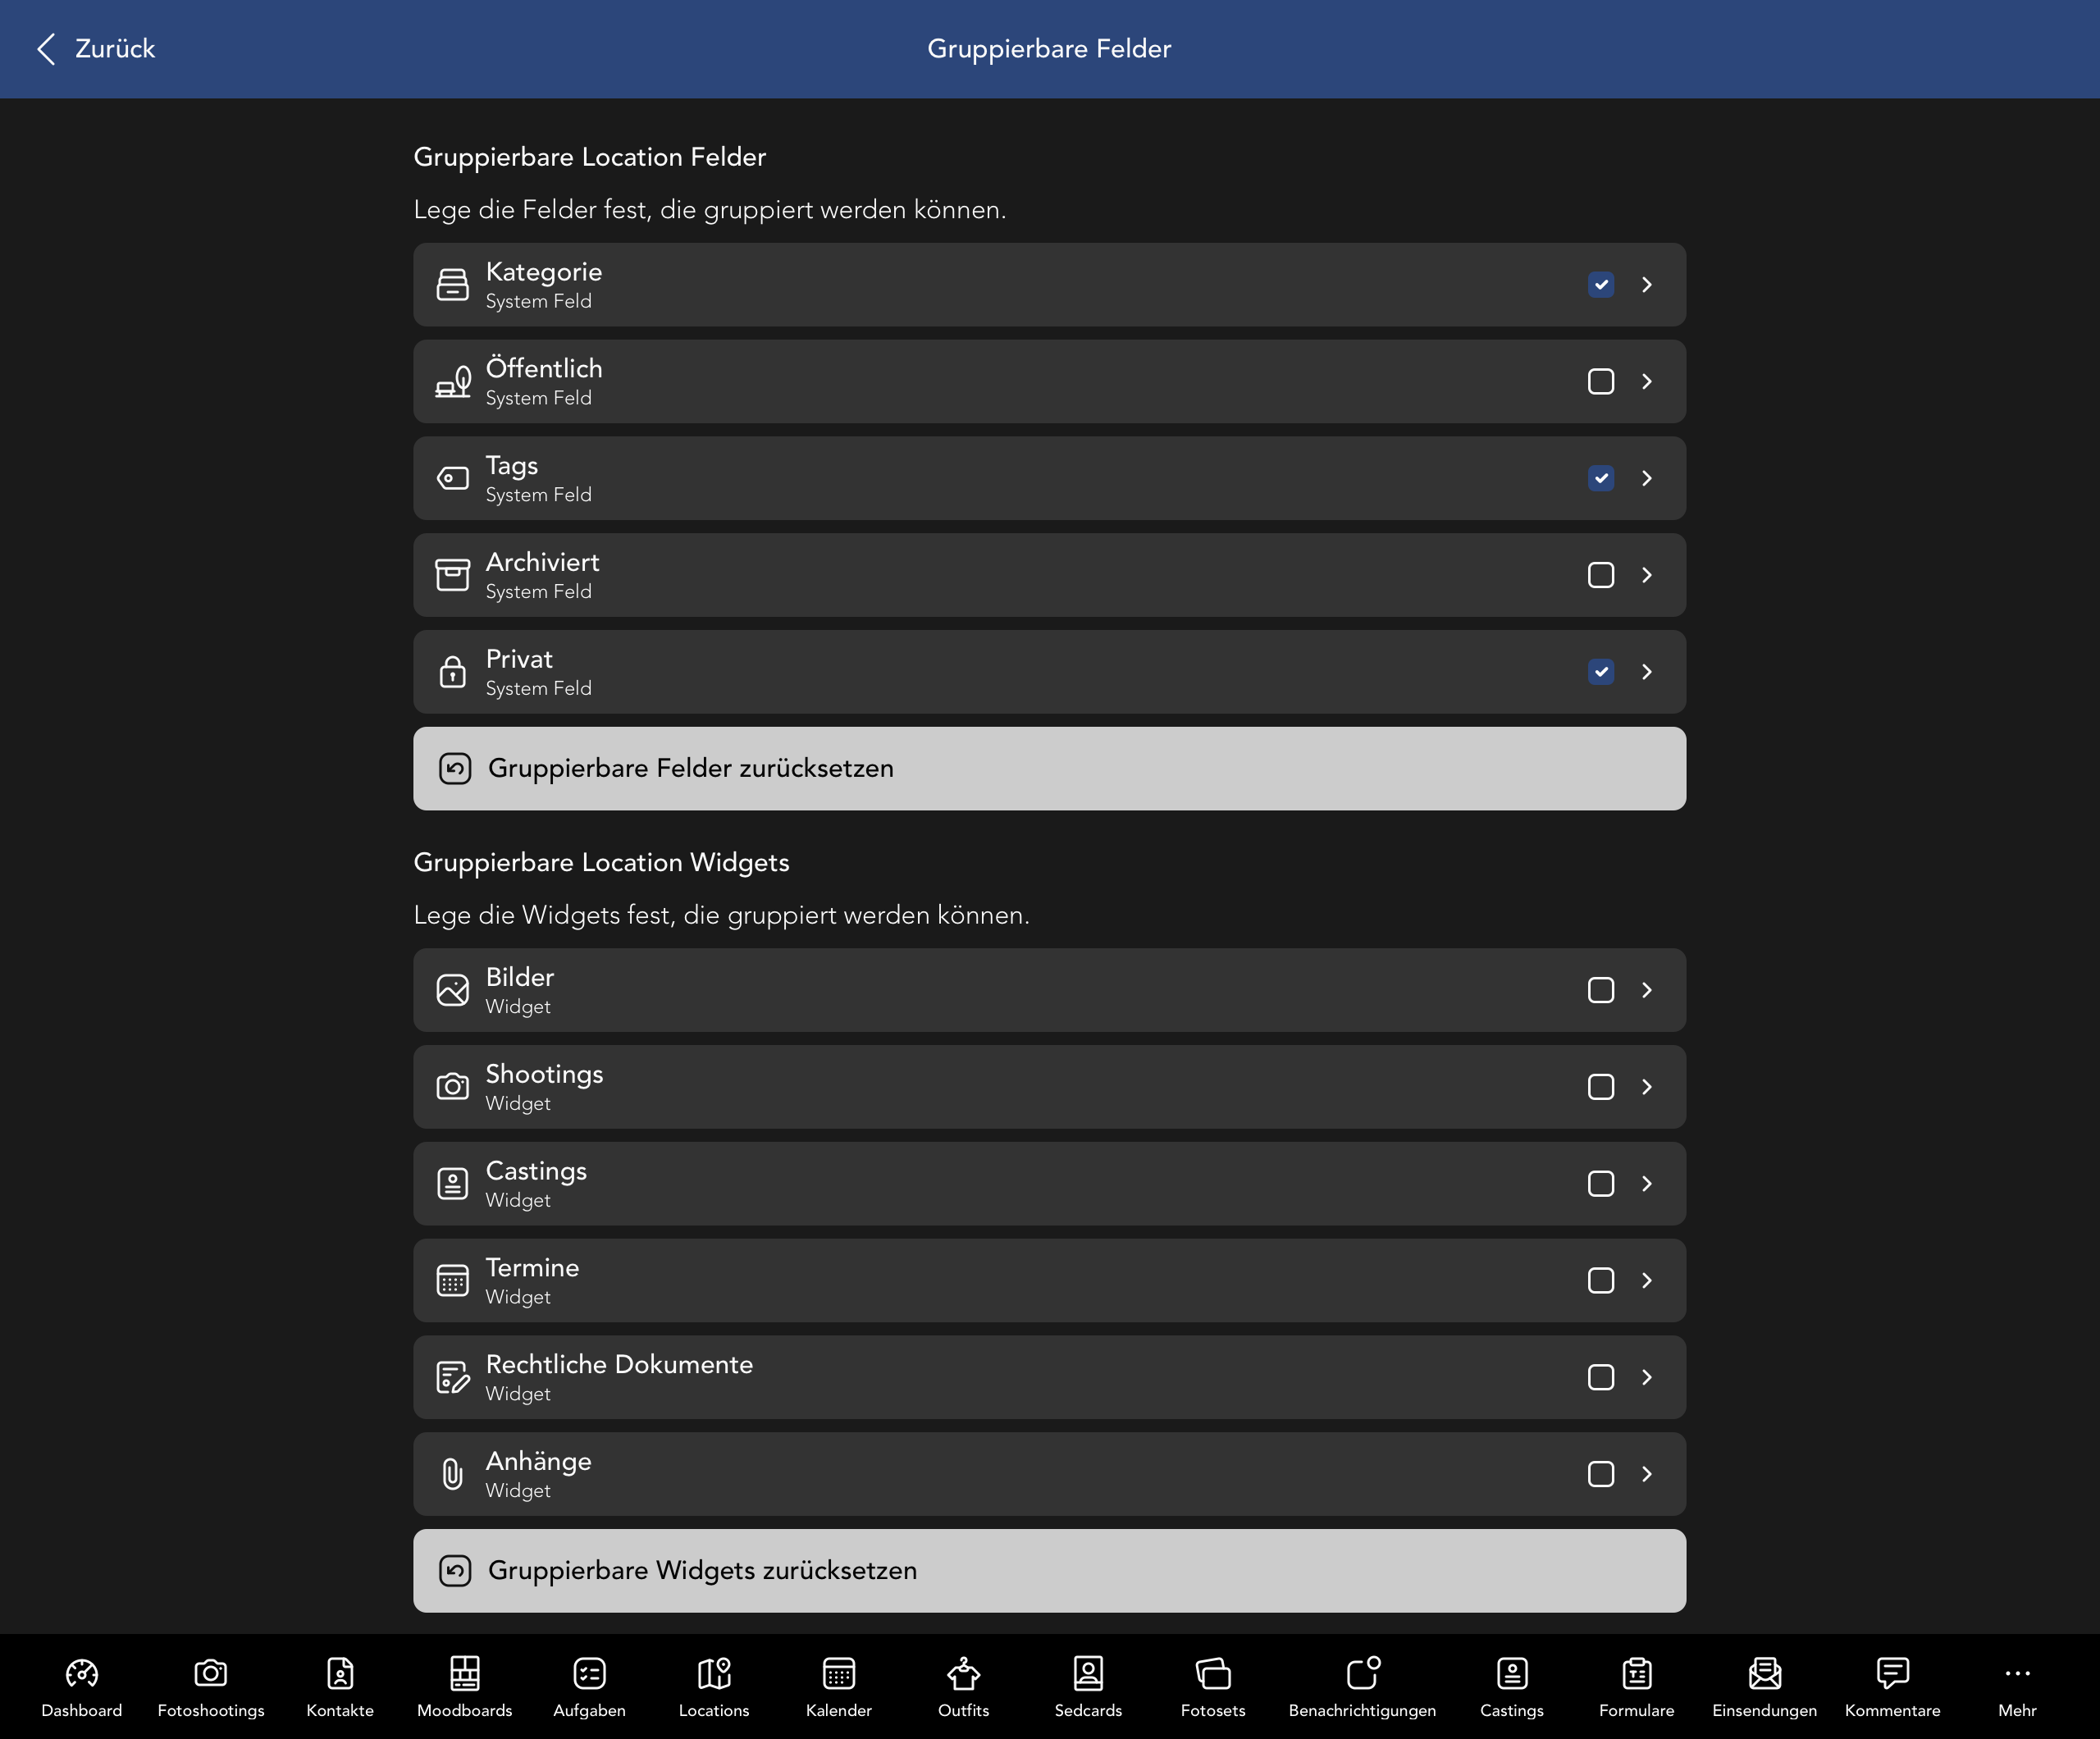Viewport: 2100px width, 1739px height.
Task: Expand Bilder widget chevron
Action: click(x=1647, y=990)
